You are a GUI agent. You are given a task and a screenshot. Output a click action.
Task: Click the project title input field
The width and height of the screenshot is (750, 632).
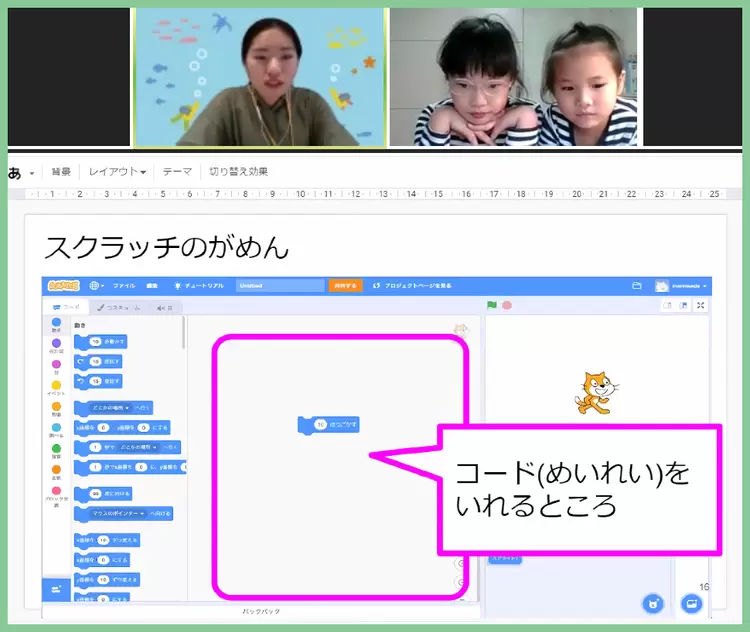(280, 285)
